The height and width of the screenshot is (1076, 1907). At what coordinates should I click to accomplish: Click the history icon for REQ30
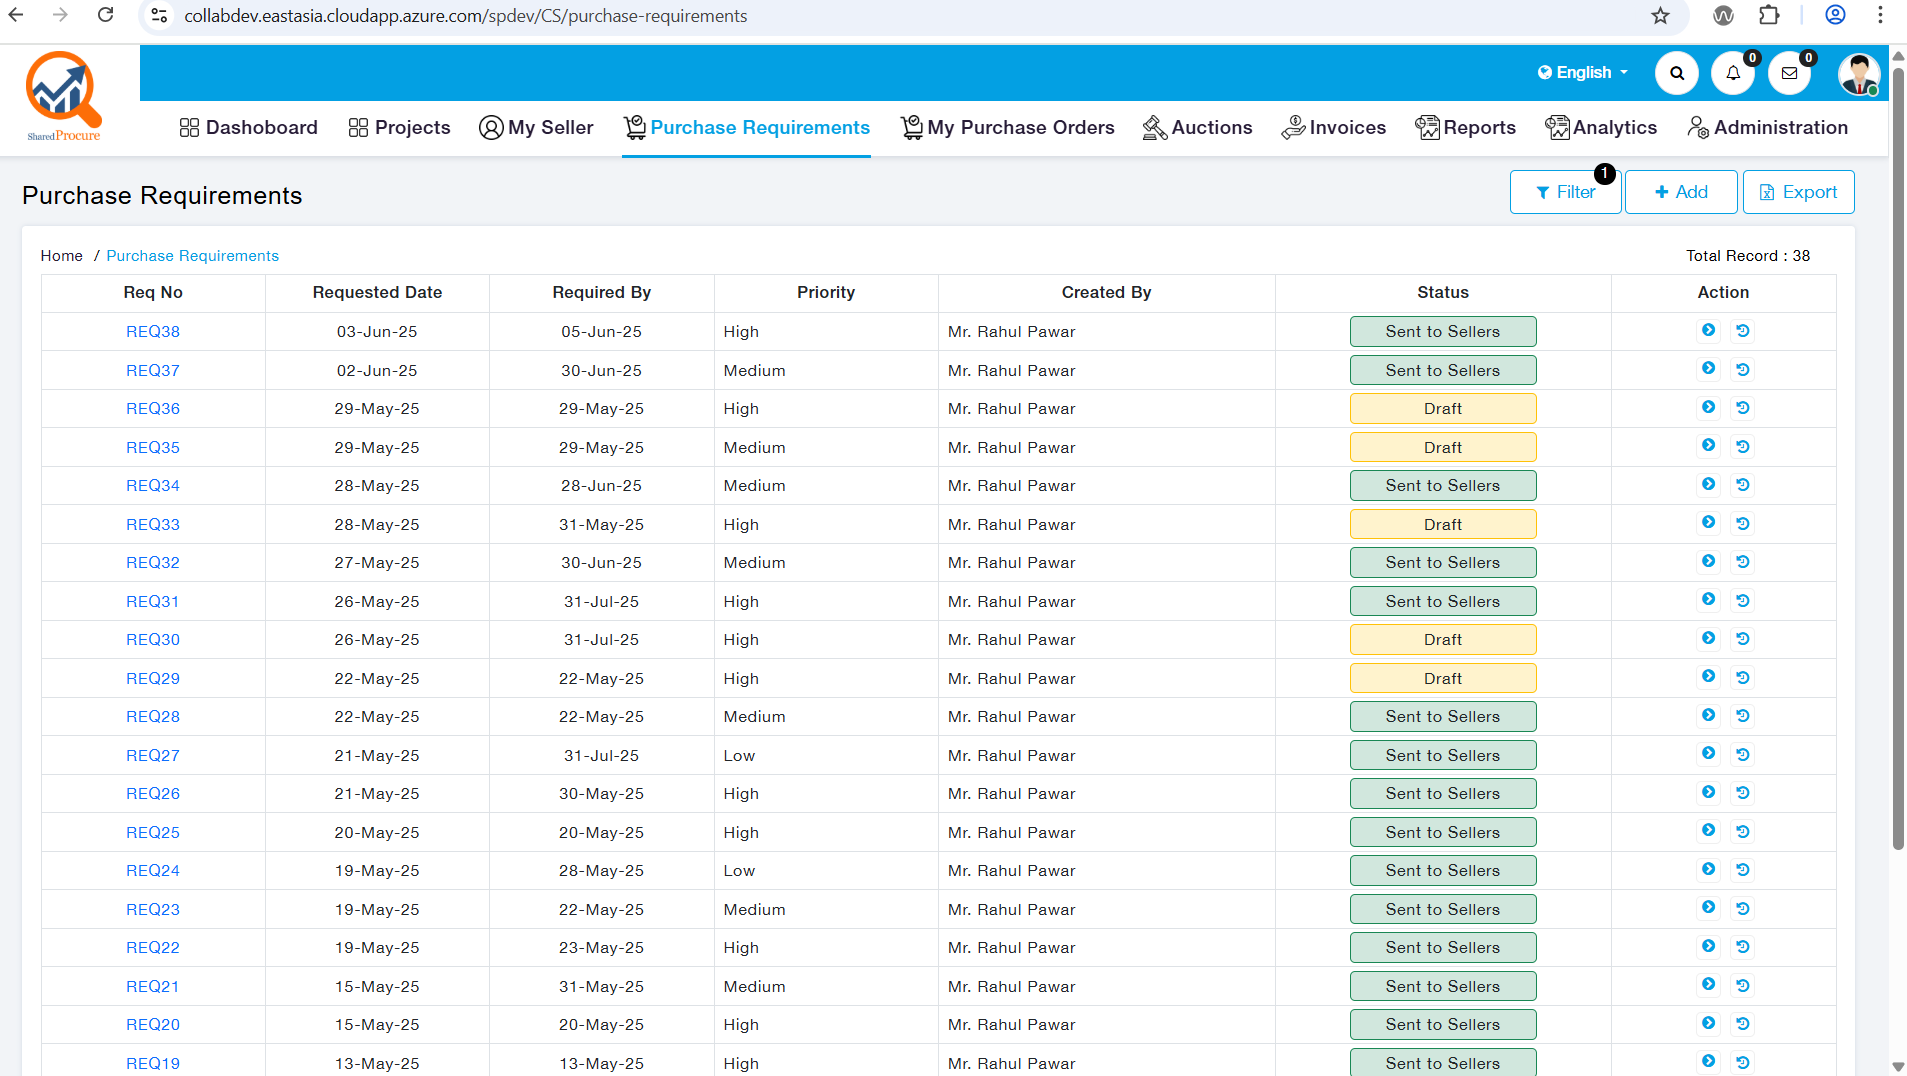(x=1743, y=639)
